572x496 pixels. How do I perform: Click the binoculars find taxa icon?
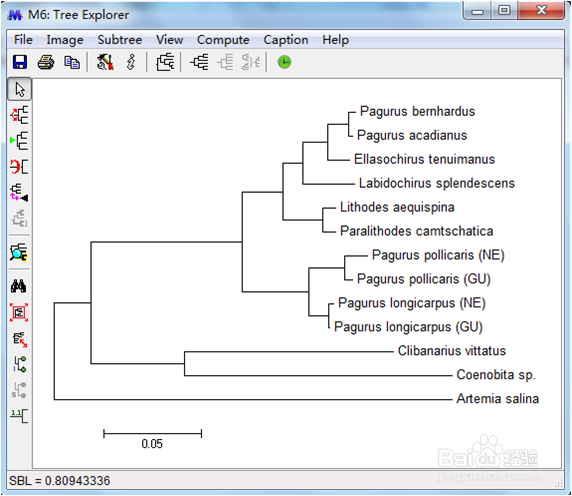[x=19, y=286]
